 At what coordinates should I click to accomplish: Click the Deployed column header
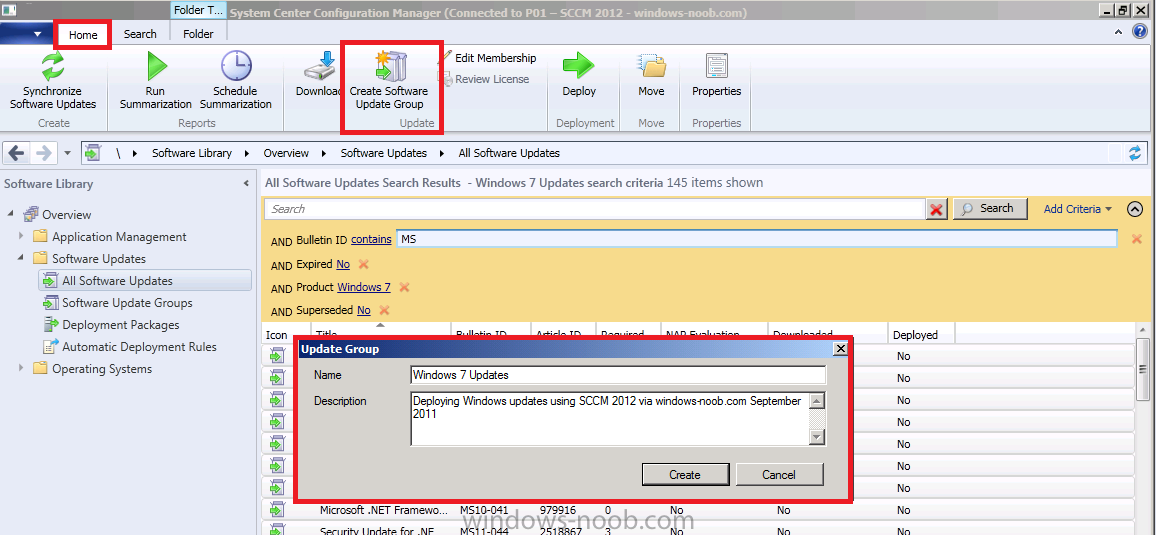click(921, 335)
